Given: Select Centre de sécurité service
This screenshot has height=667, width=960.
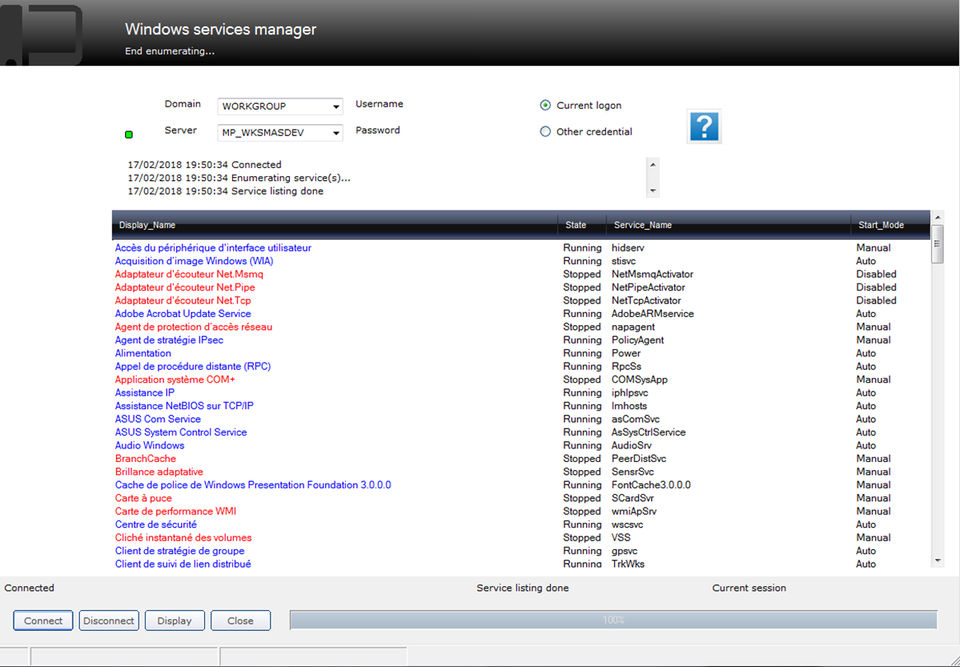Looking at the screenshot, I should [x=156, y=524].
